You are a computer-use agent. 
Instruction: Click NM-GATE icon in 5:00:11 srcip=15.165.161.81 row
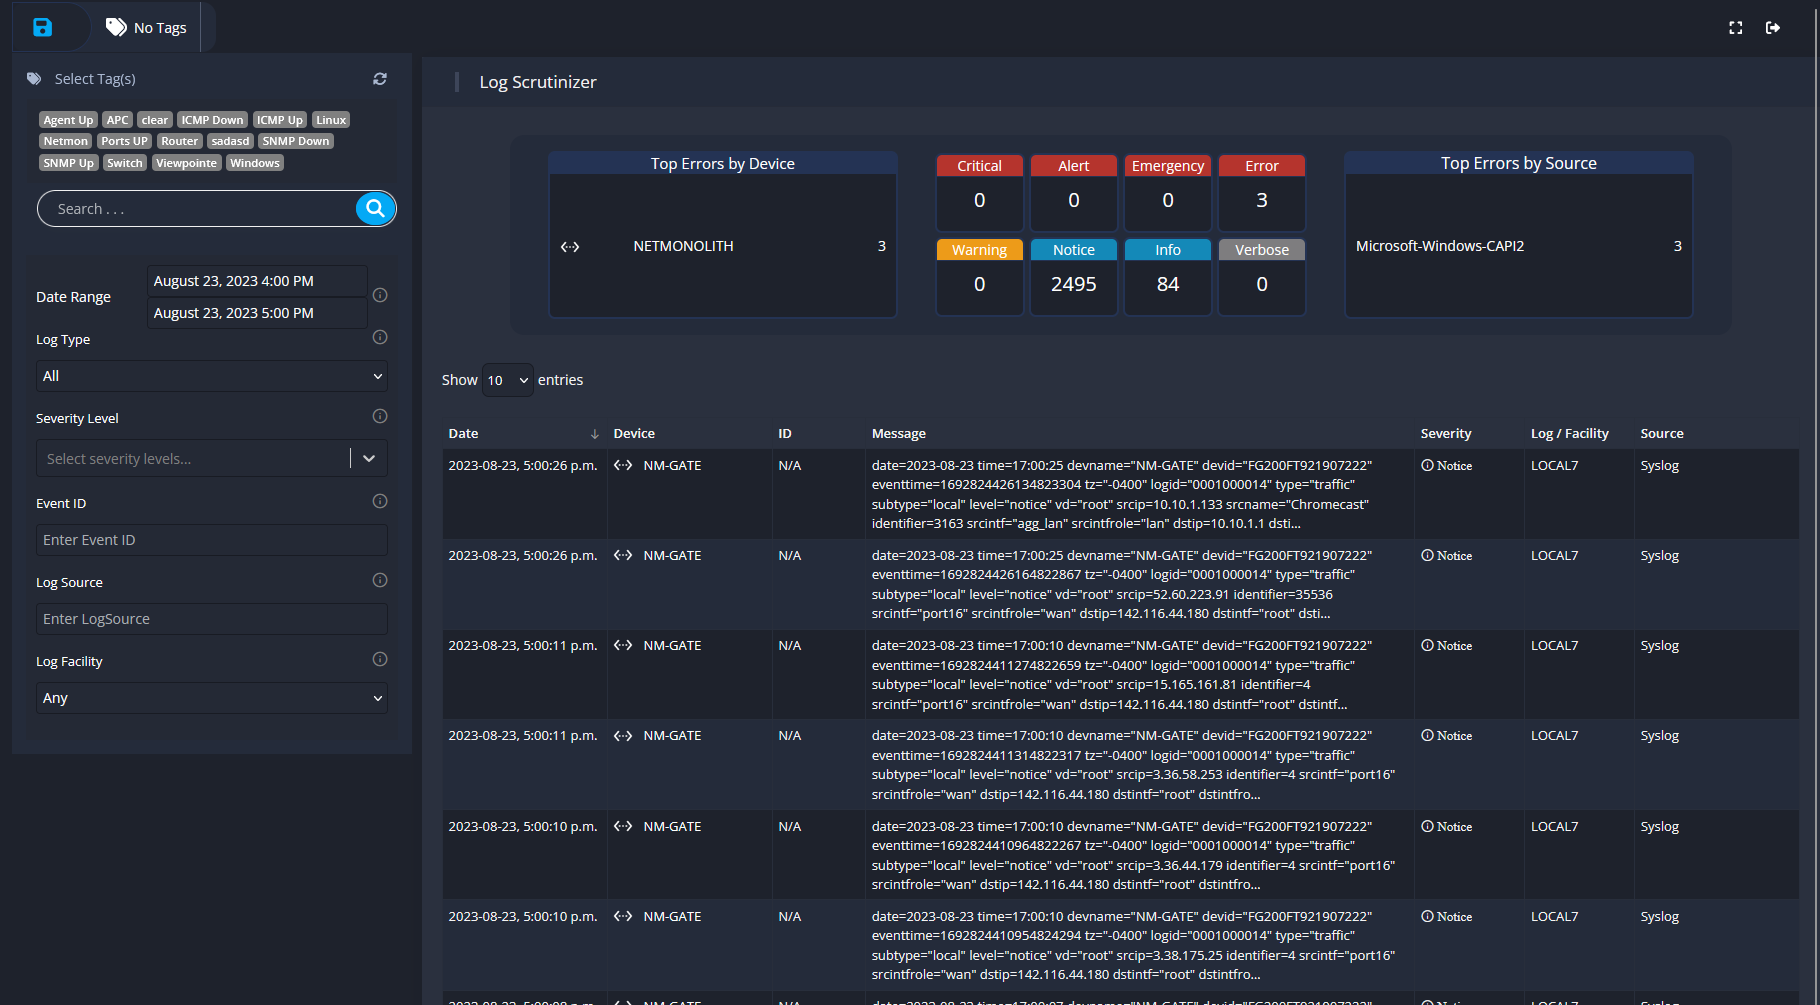pyautogui.click(x=623, y=645)
